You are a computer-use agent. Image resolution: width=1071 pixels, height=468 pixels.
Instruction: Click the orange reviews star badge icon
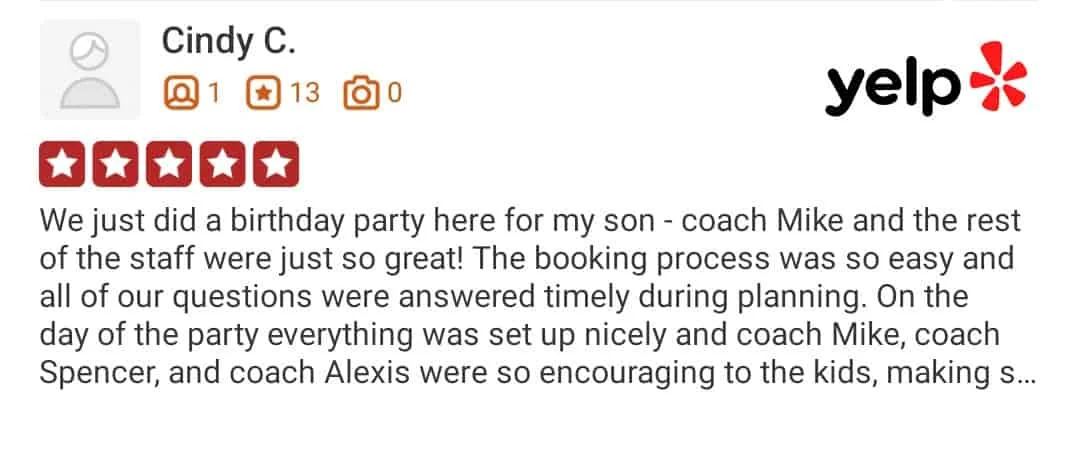[263, 93]
